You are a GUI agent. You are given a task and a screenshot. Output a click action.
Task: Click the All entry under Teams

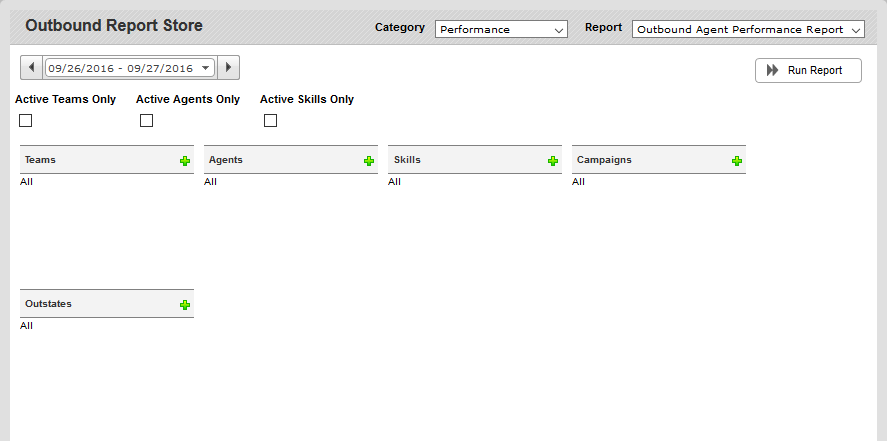tap(26, 181)
